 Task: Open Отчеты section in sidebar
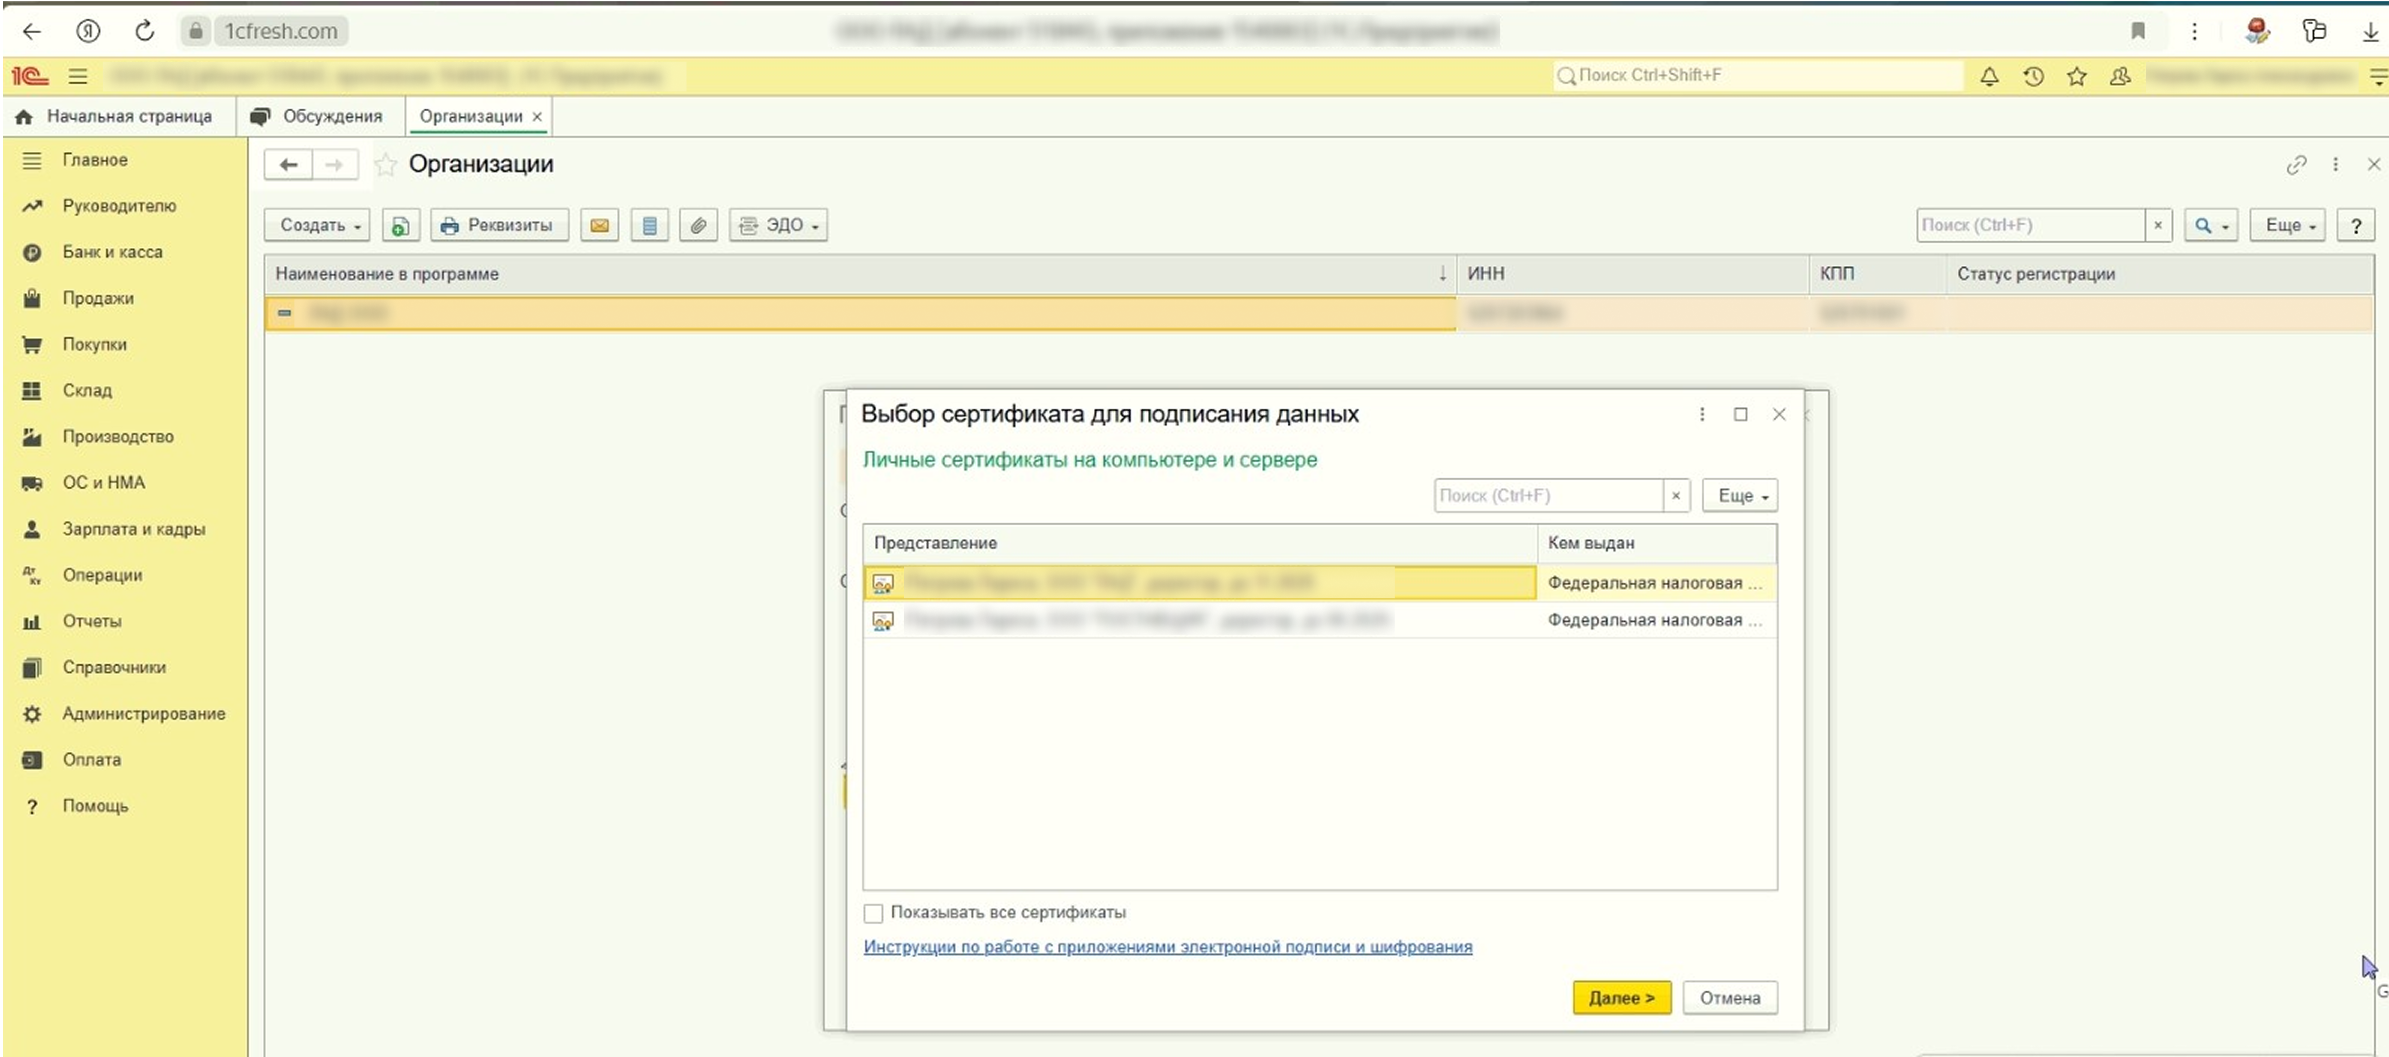91,621
